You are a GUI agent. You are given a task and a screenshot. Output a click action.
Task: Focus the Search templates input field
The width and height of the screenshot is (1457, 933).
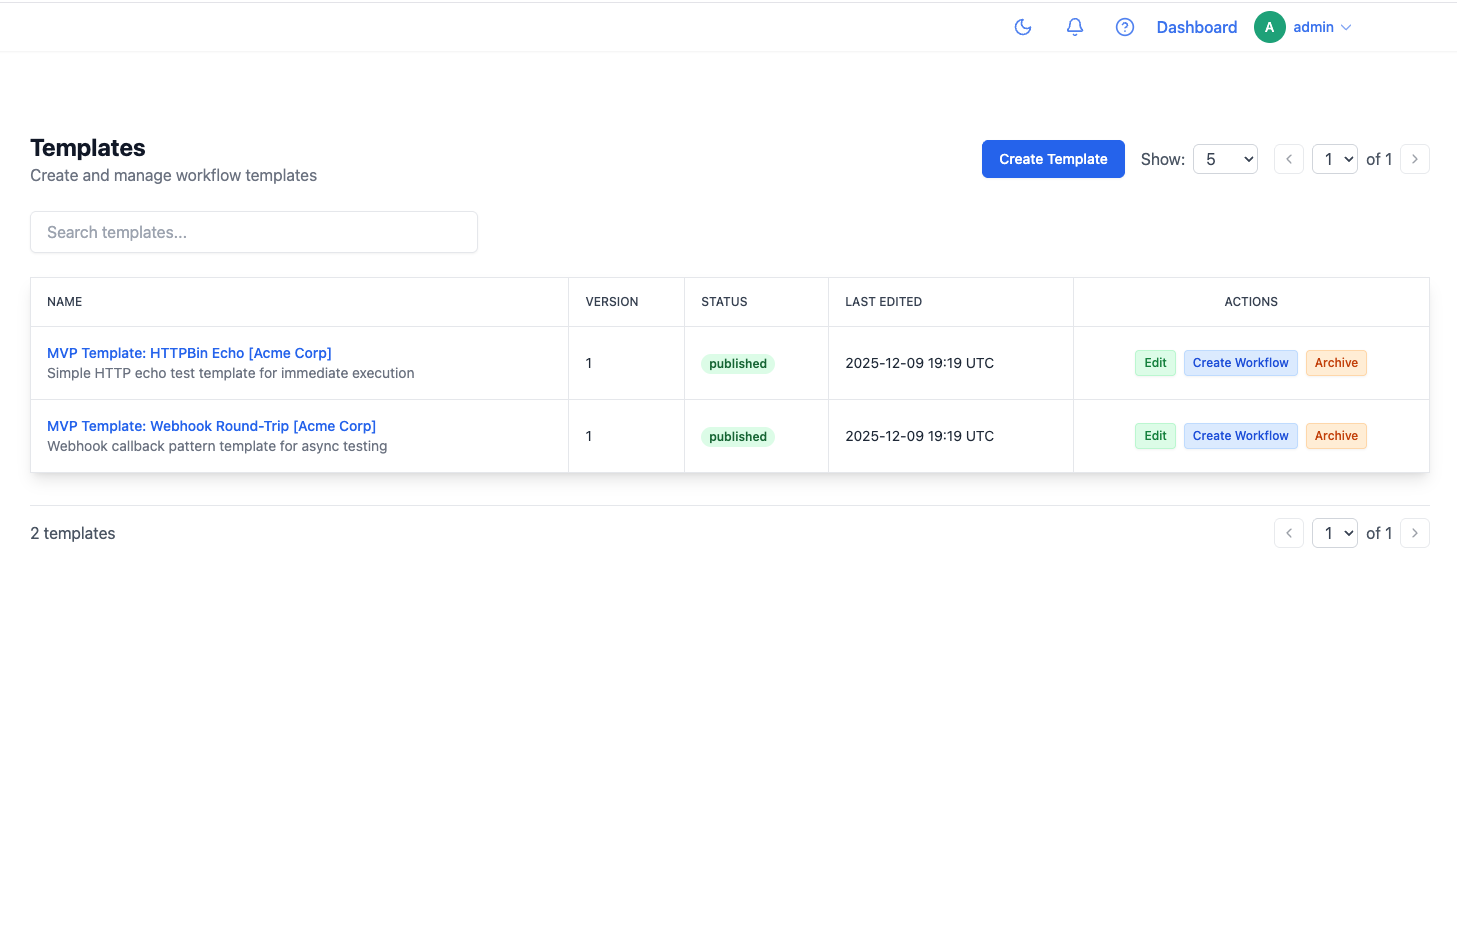click(x=254, y=232)
